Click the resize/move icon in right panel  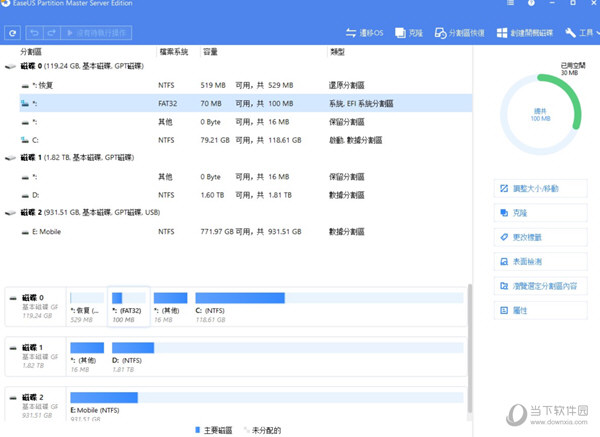pos(504,188)
